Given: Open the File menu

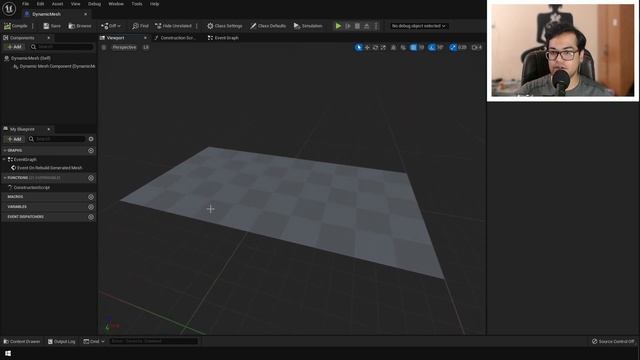Looking at the screenshot, I should point(25,4).
